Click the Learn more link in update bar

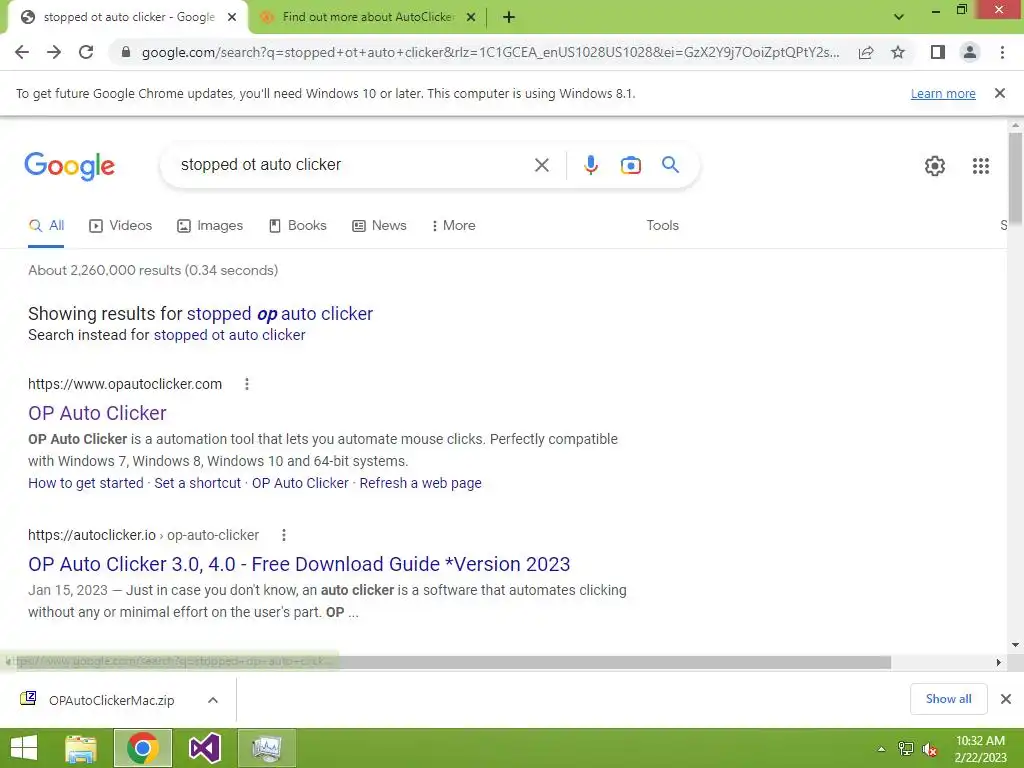pos(943,93)
